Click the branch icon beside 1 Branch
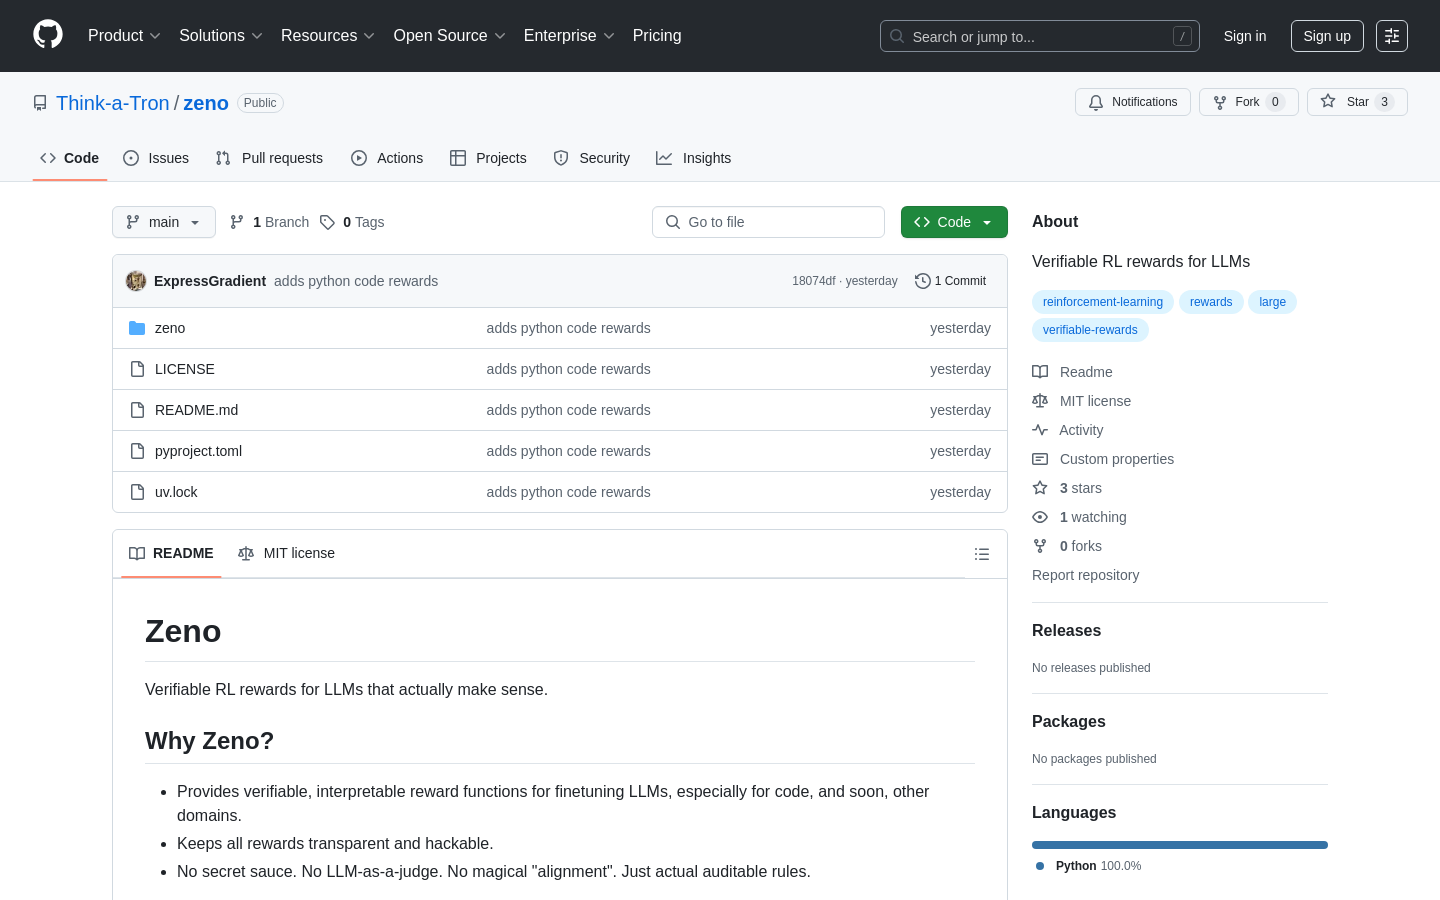Image resolution: width=1440 pixels, height=900 pixels. coord(237,222)
